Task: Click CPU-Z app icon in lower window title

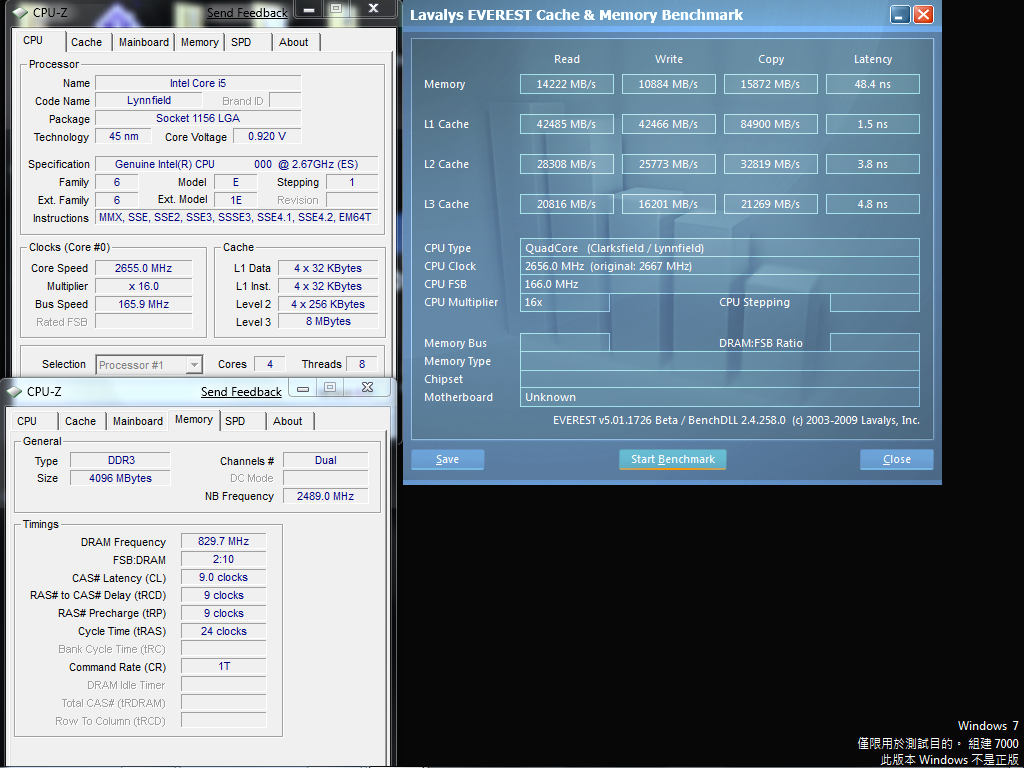Action: [x=14, y=392]
